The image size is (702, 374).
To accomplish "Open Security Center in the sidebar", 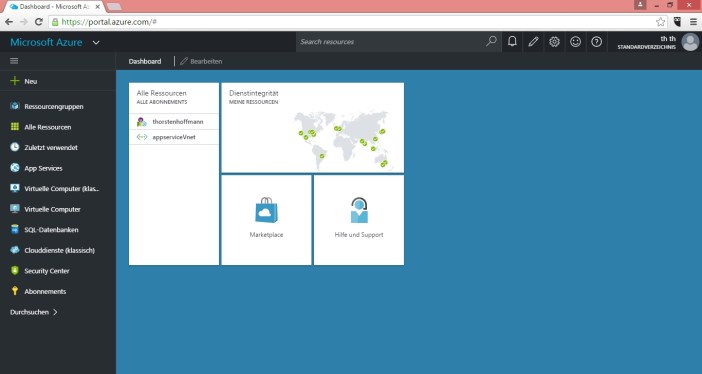I will [x=58, y=271].
